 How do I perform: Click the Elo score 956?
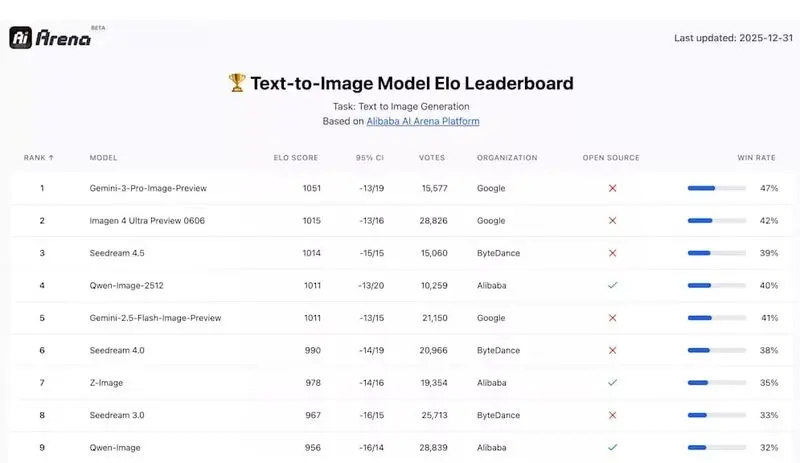click(313, 448)
